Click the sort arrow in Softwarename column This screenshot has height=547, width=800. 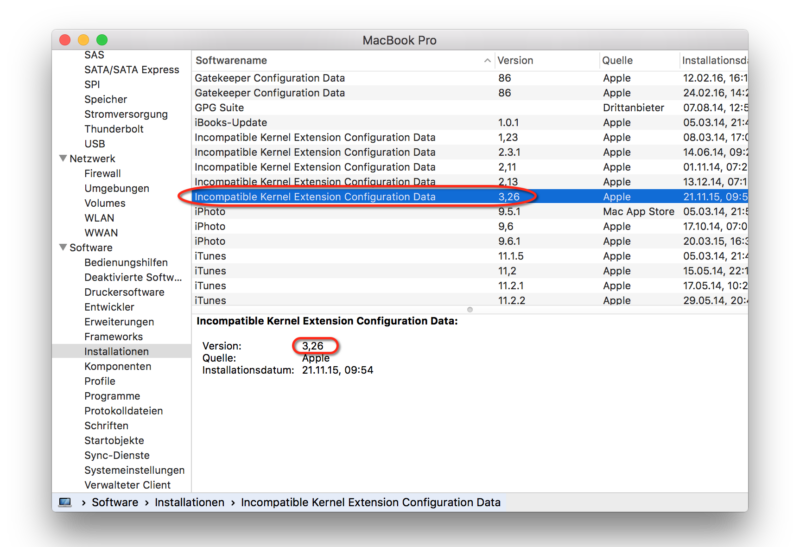click(487, 60)
